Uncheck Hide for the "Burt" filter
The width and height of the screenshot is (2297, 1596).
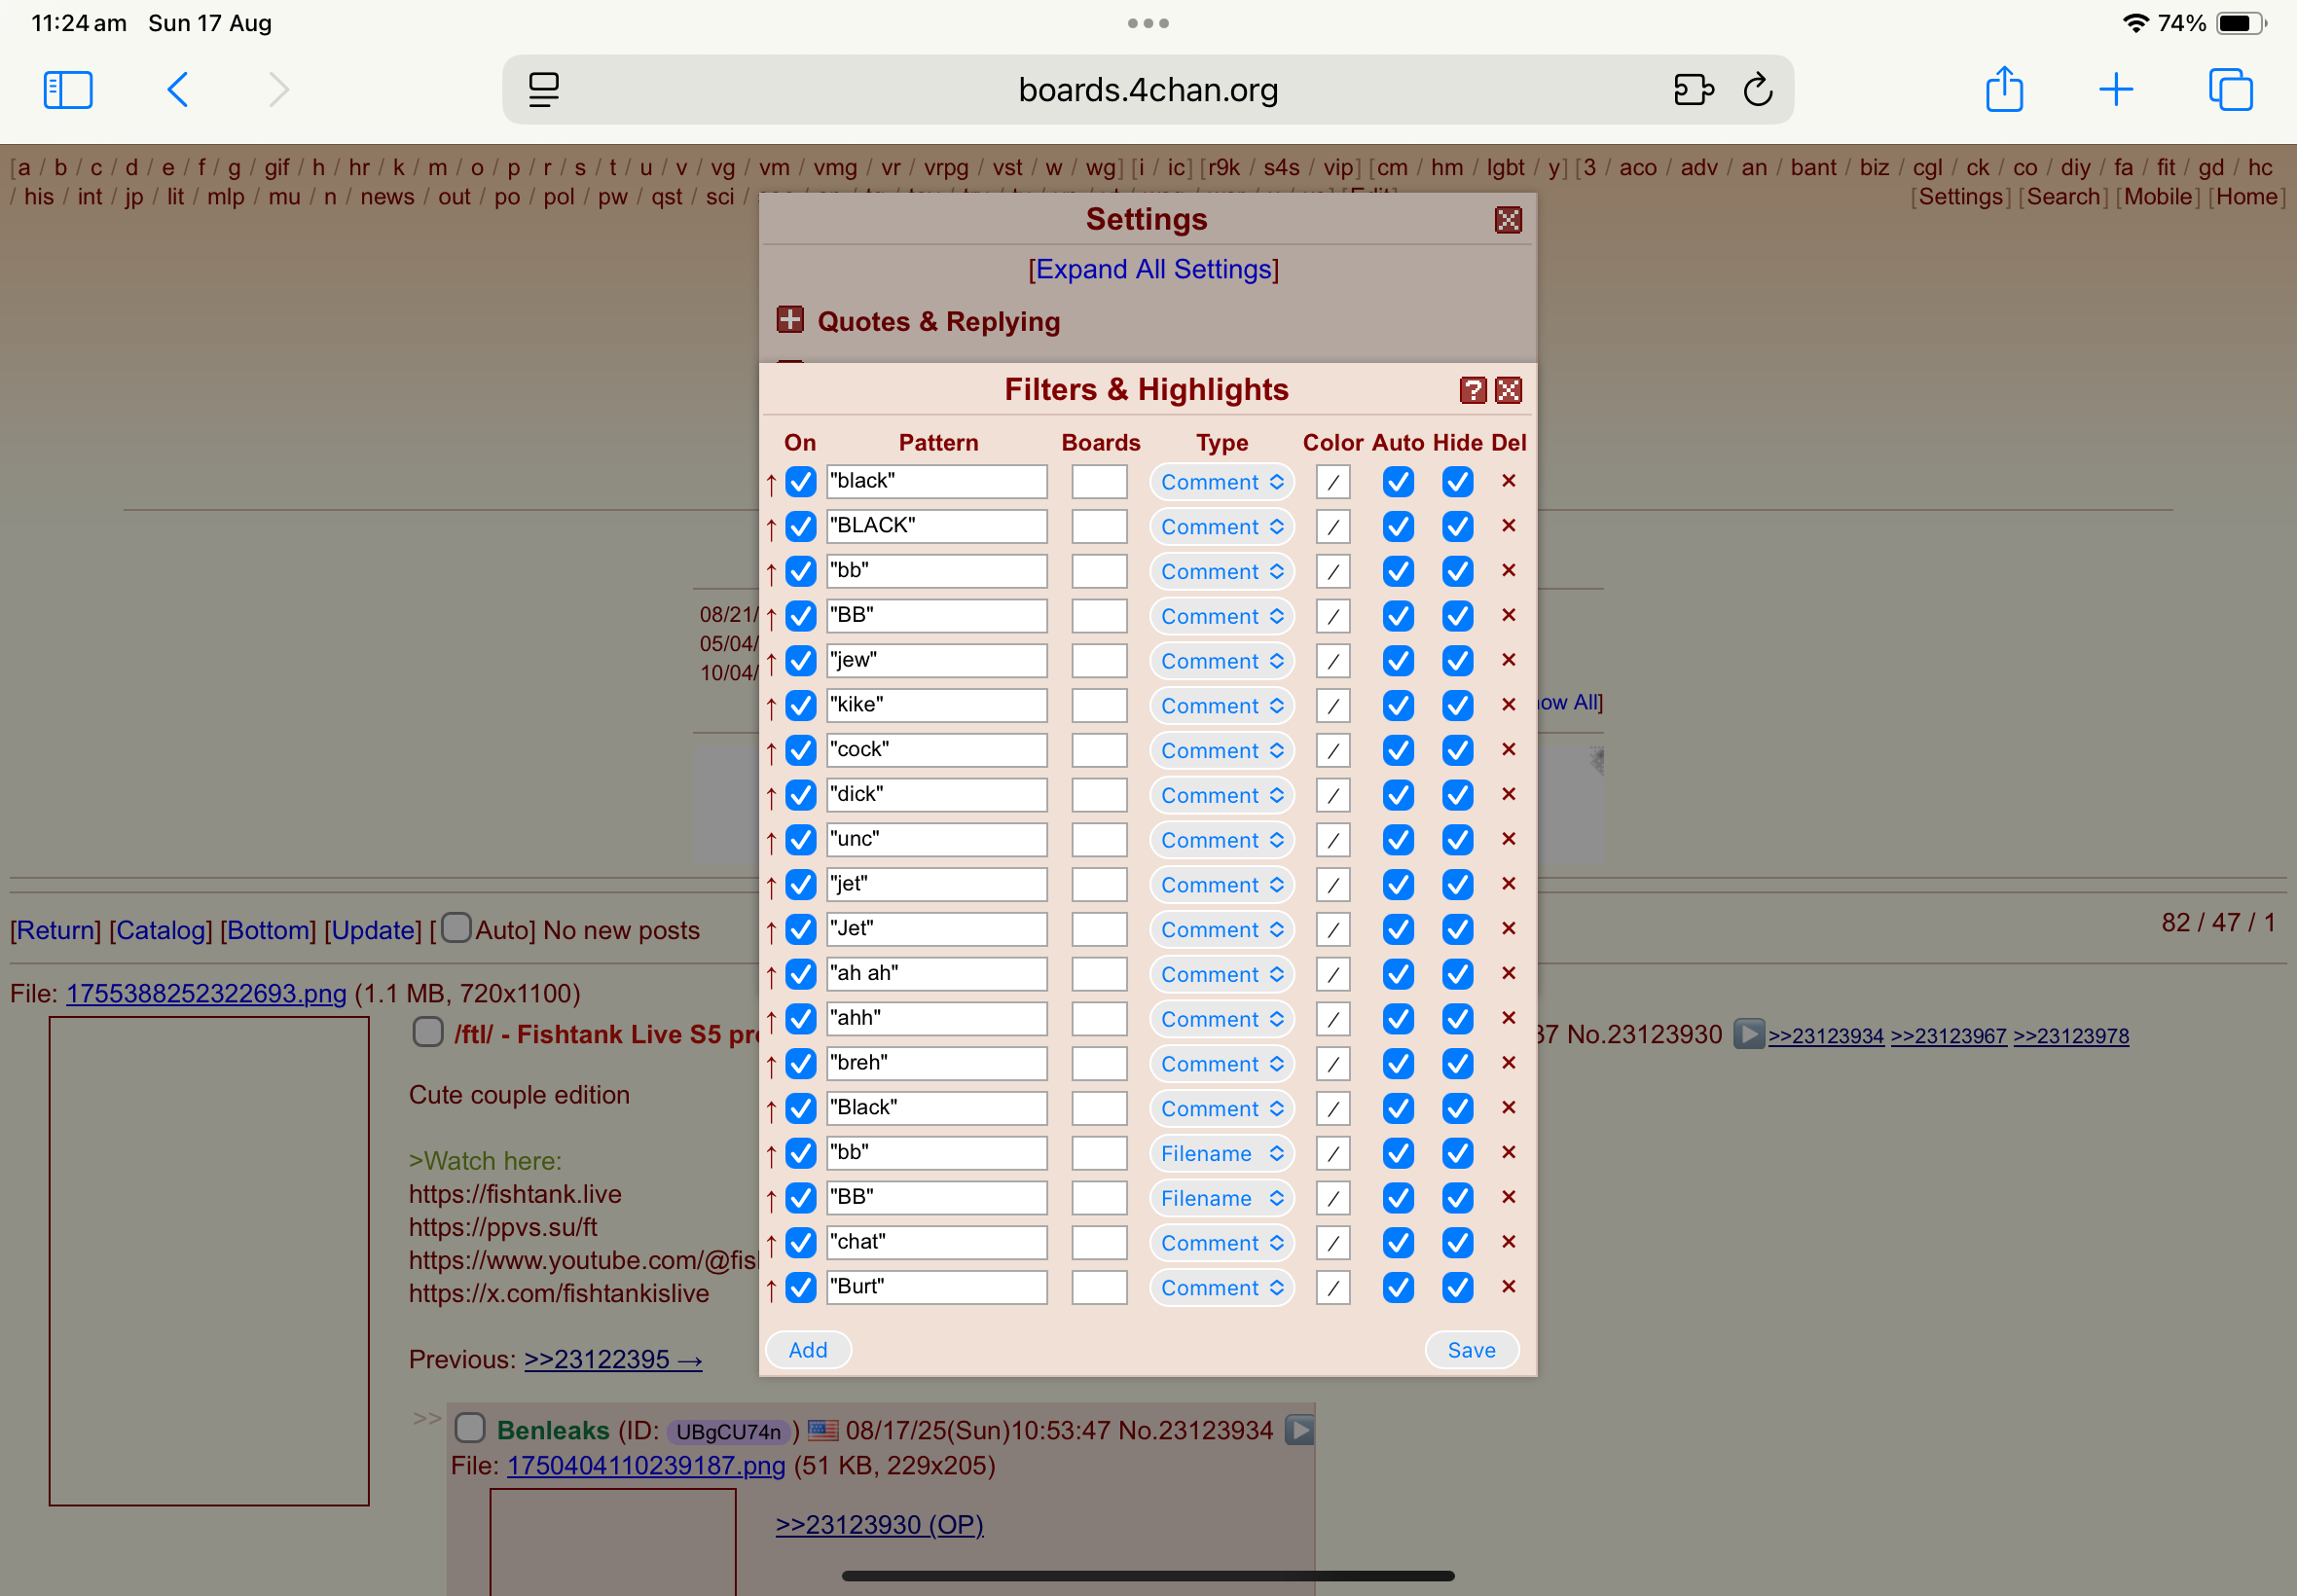tap(1457, 1288)
